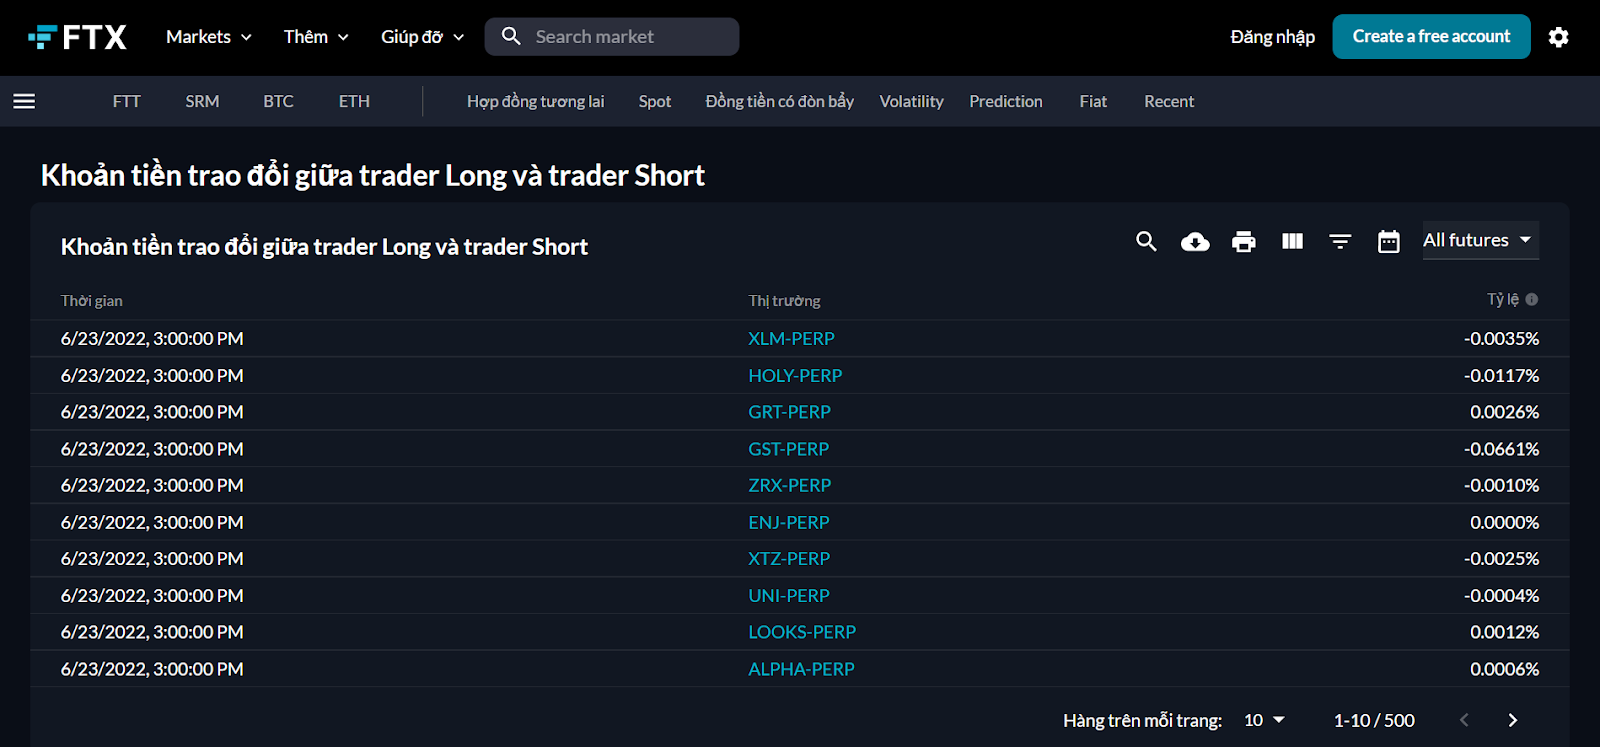
Task: Open the XTZ-PERP market link
Action: (x=789, y=558)
